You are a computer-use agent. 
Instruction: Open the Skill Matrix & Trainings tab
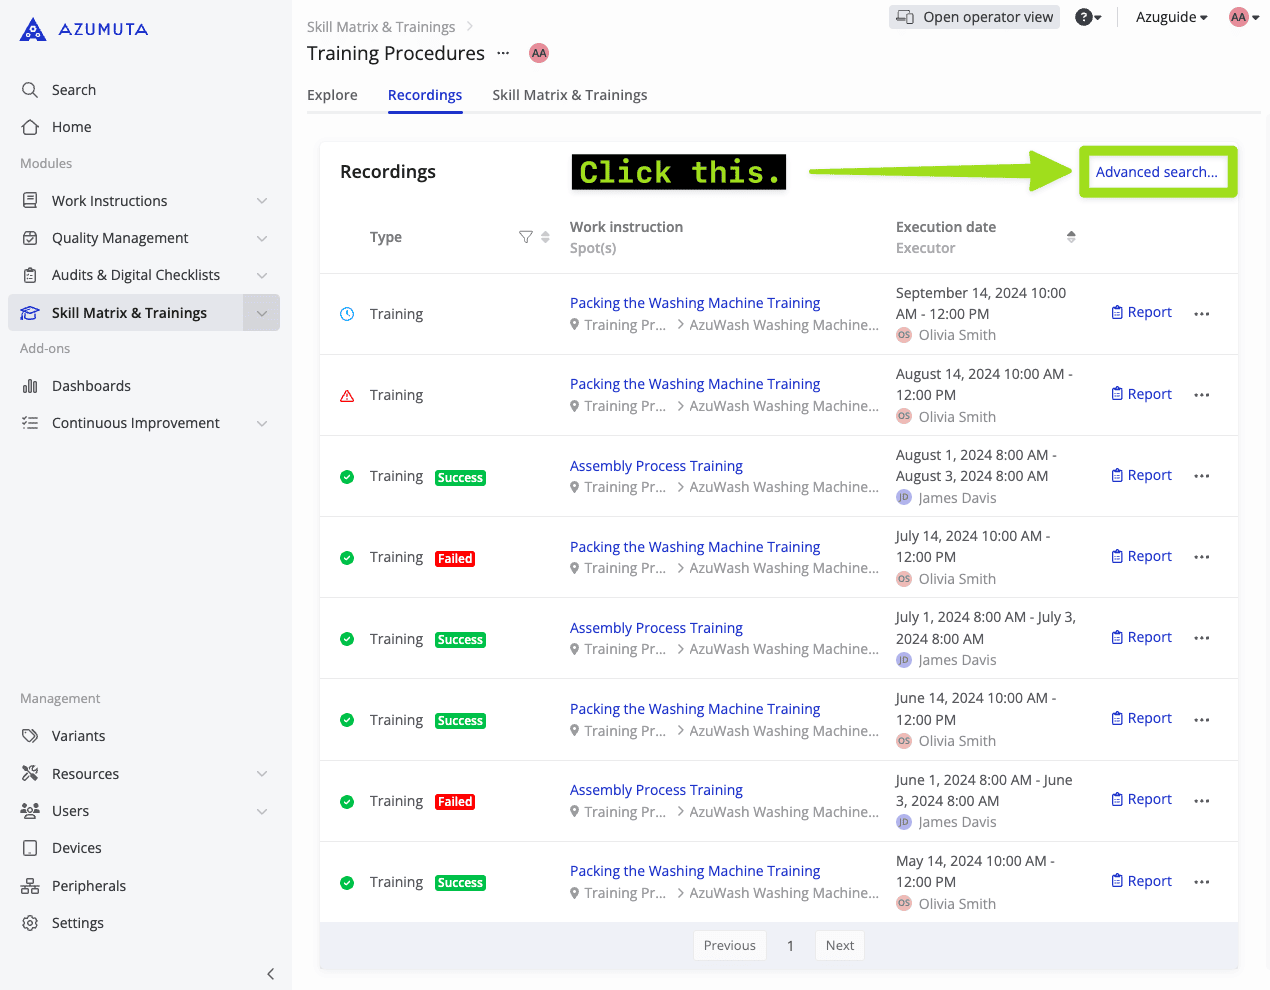coord(569,94)
